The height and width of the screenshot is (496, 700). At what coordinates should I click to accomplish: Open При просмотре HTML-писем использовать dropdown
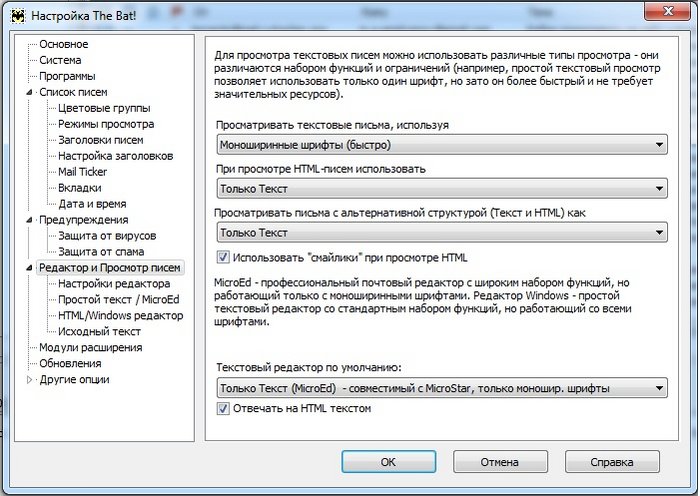point(442,189)
